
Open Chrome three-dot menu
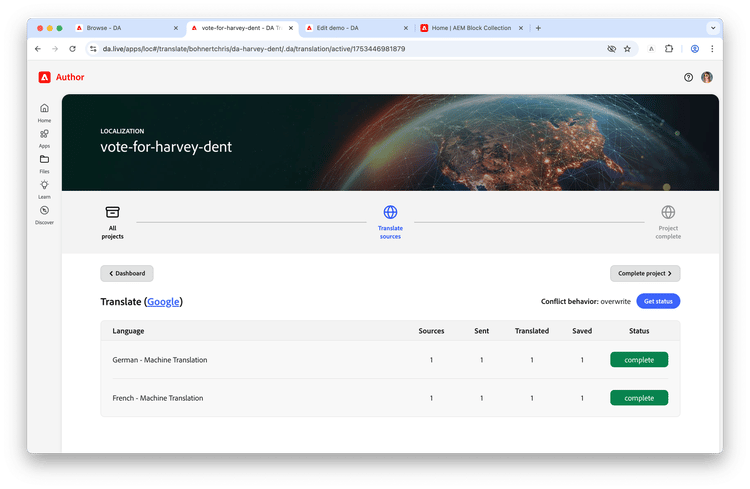[x=712, y=49]
